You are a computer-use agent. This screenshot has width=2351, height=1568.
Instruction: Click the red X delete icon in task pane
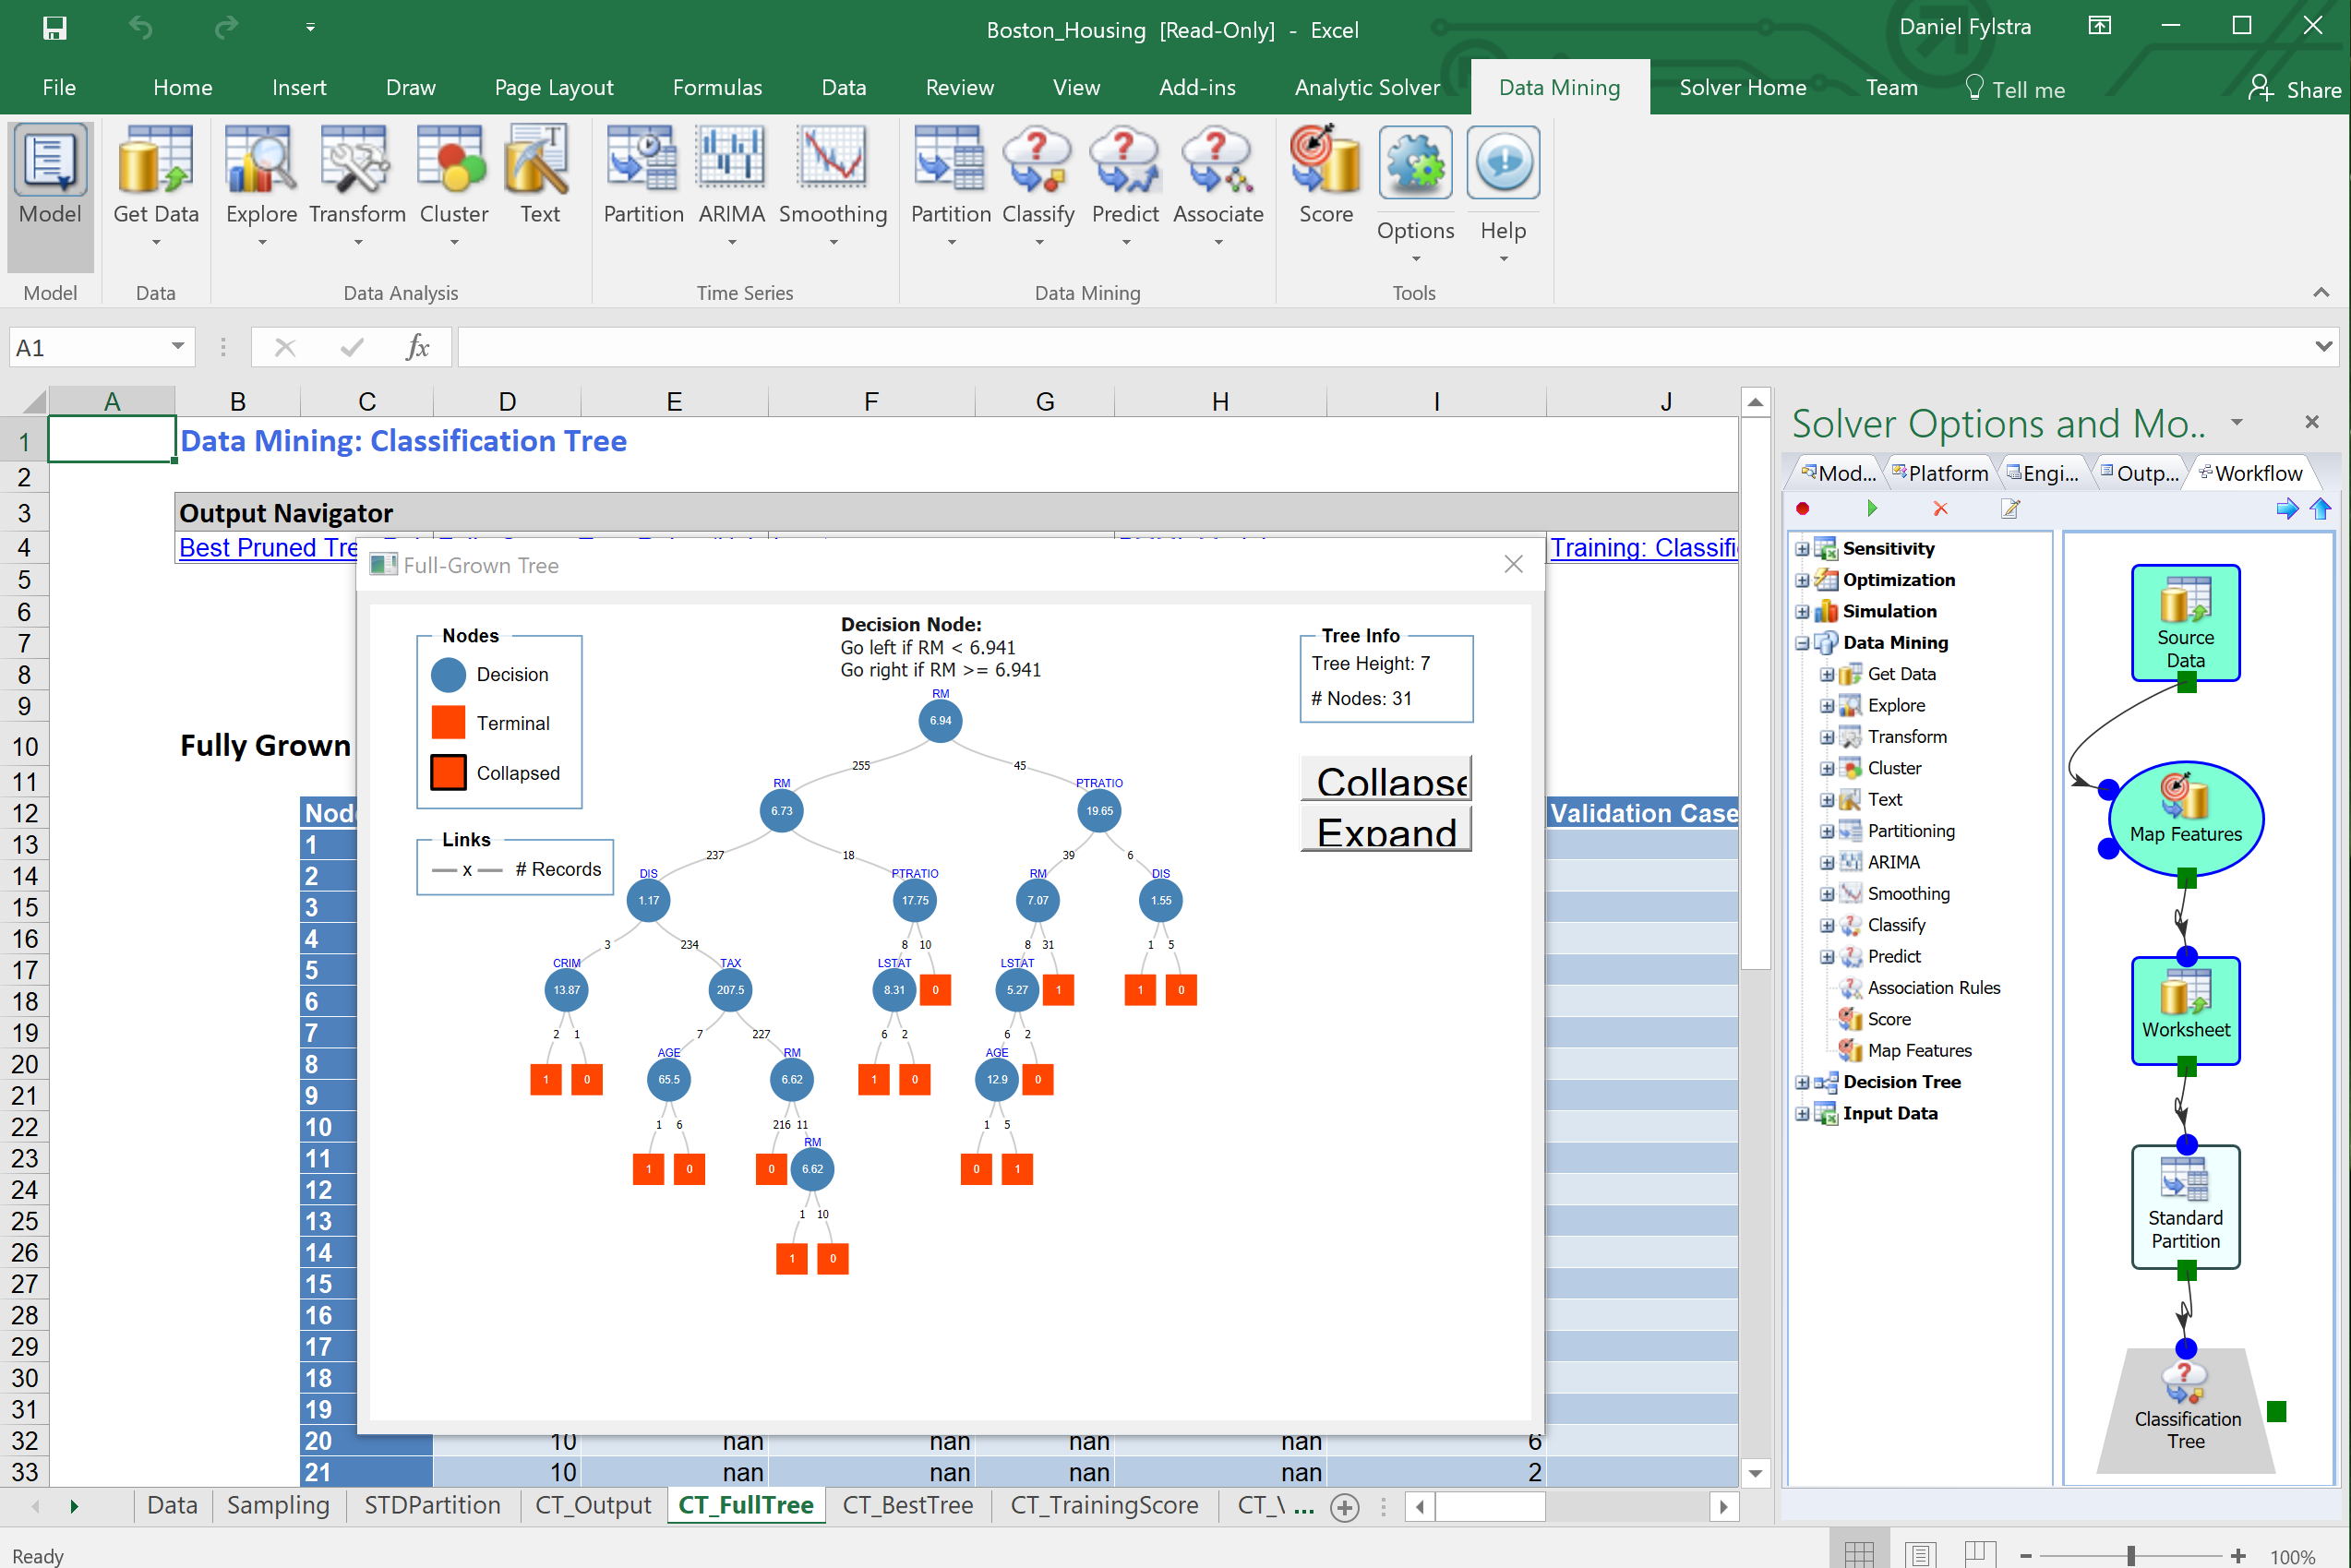coord(1940,509)
